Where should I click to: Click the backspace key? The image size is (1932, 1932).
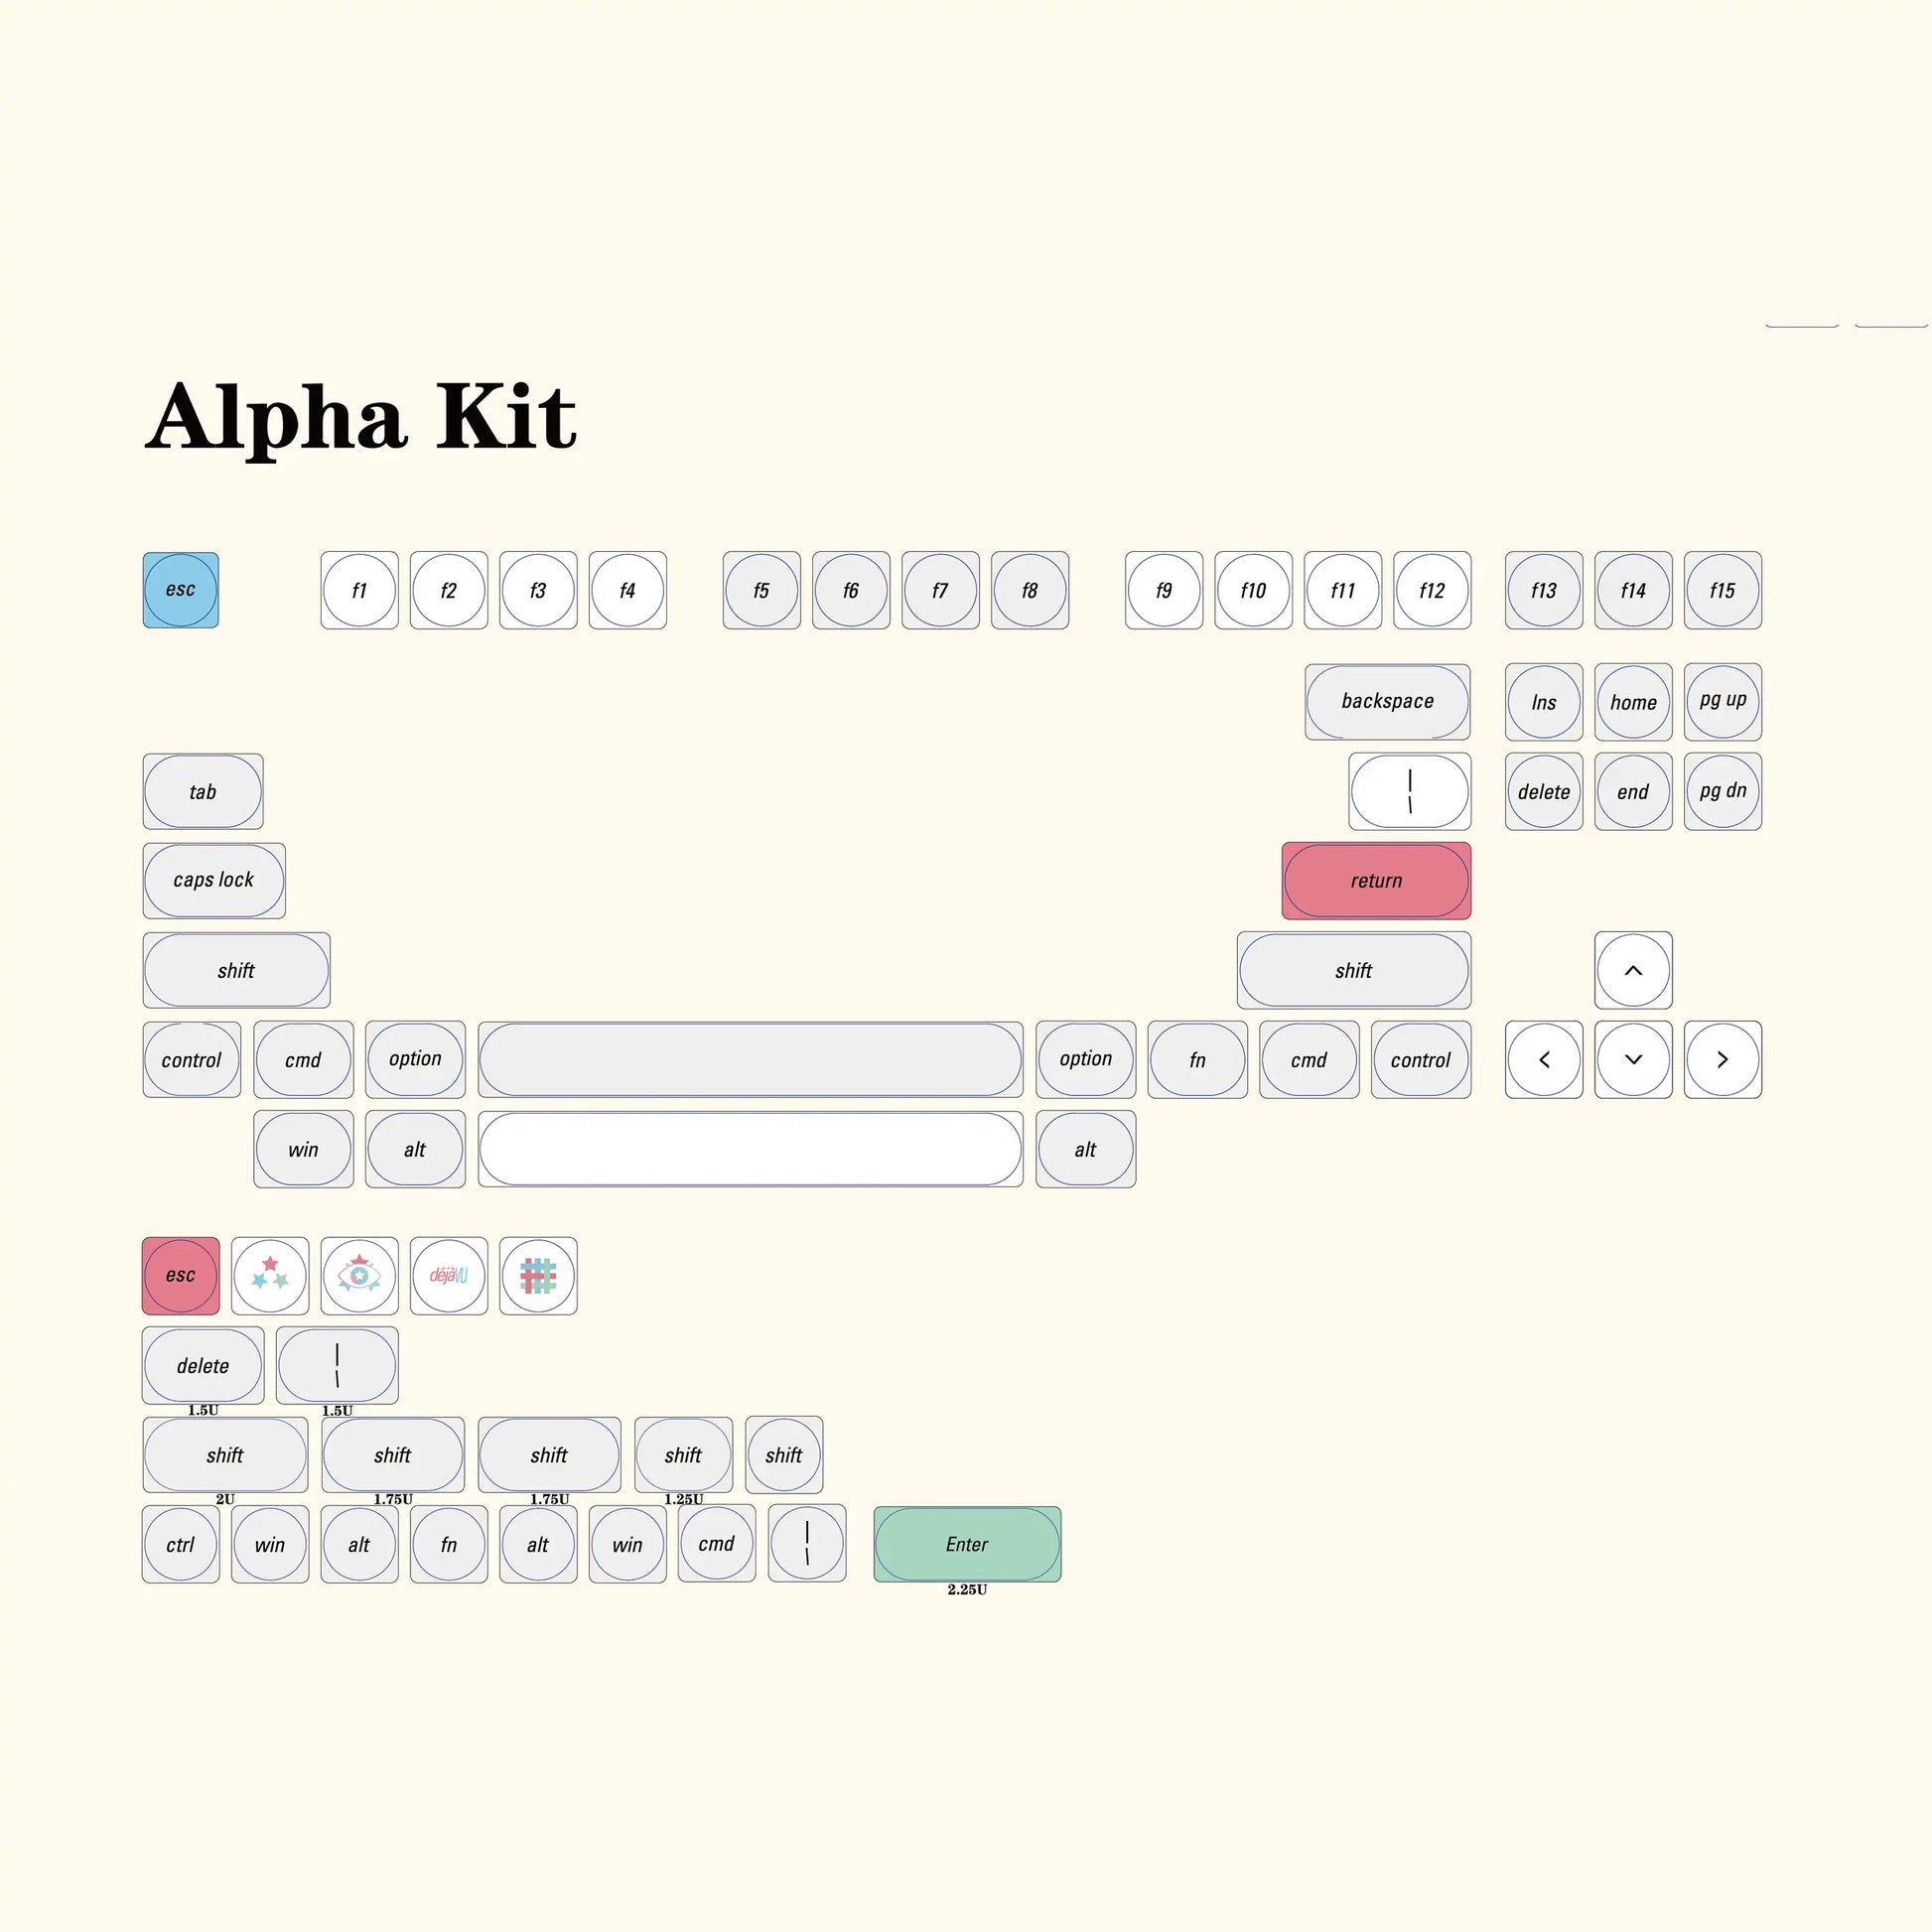(1387, 701)
